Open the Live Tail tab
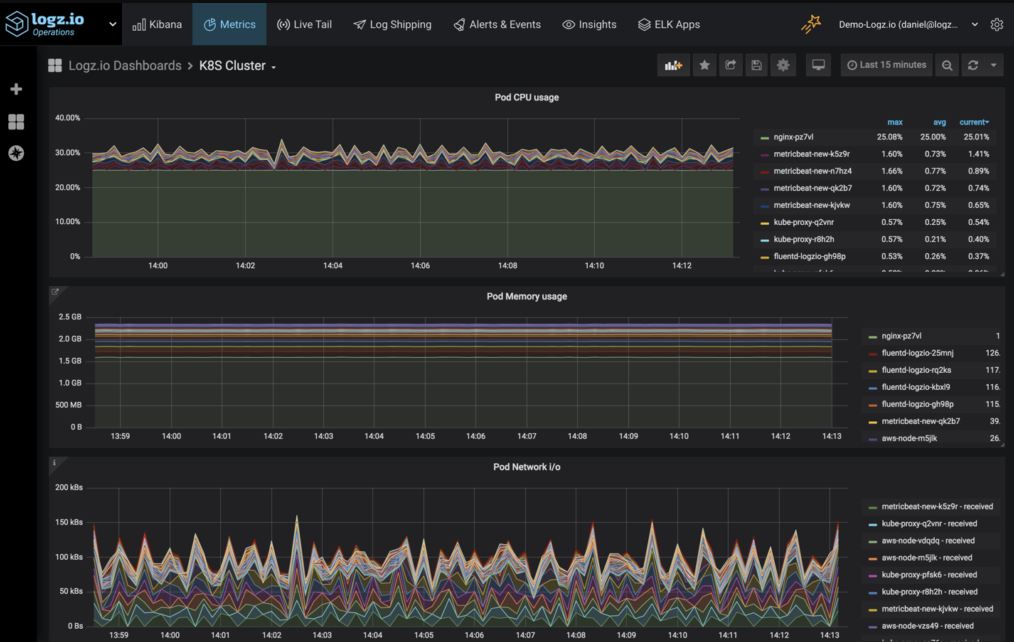Image resolution: width=1014 pixels, height=642 pixels. tap(304, 25)
